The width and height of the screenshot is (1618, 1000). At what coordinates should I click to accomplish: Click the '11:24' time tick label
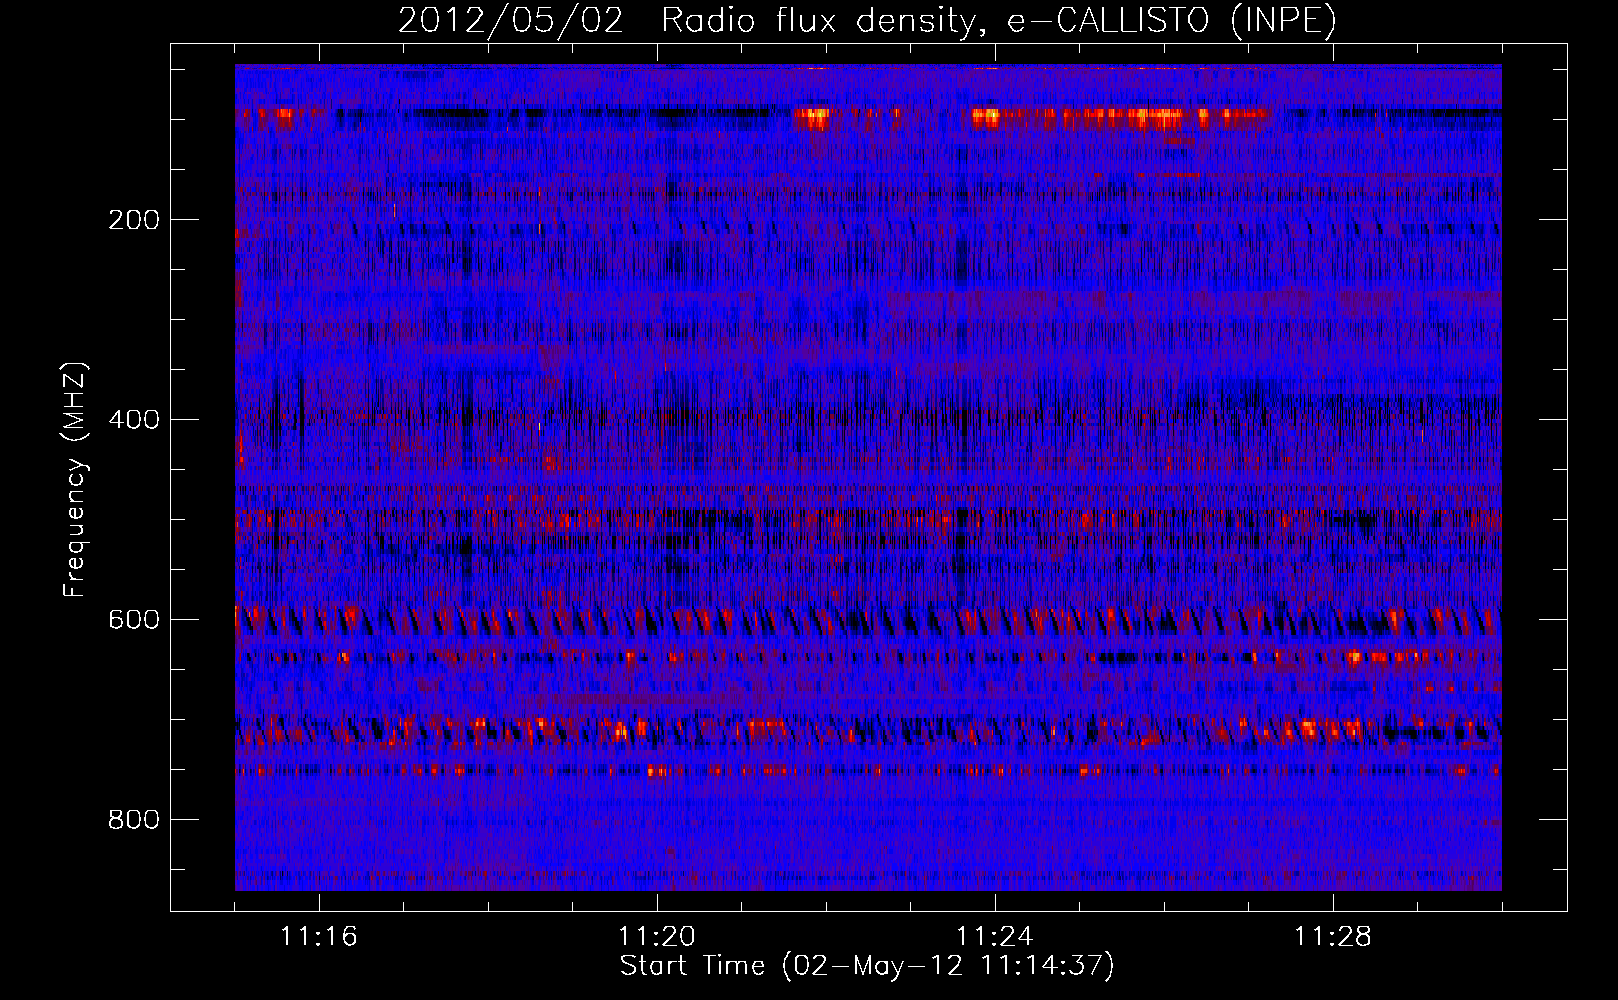995,937
